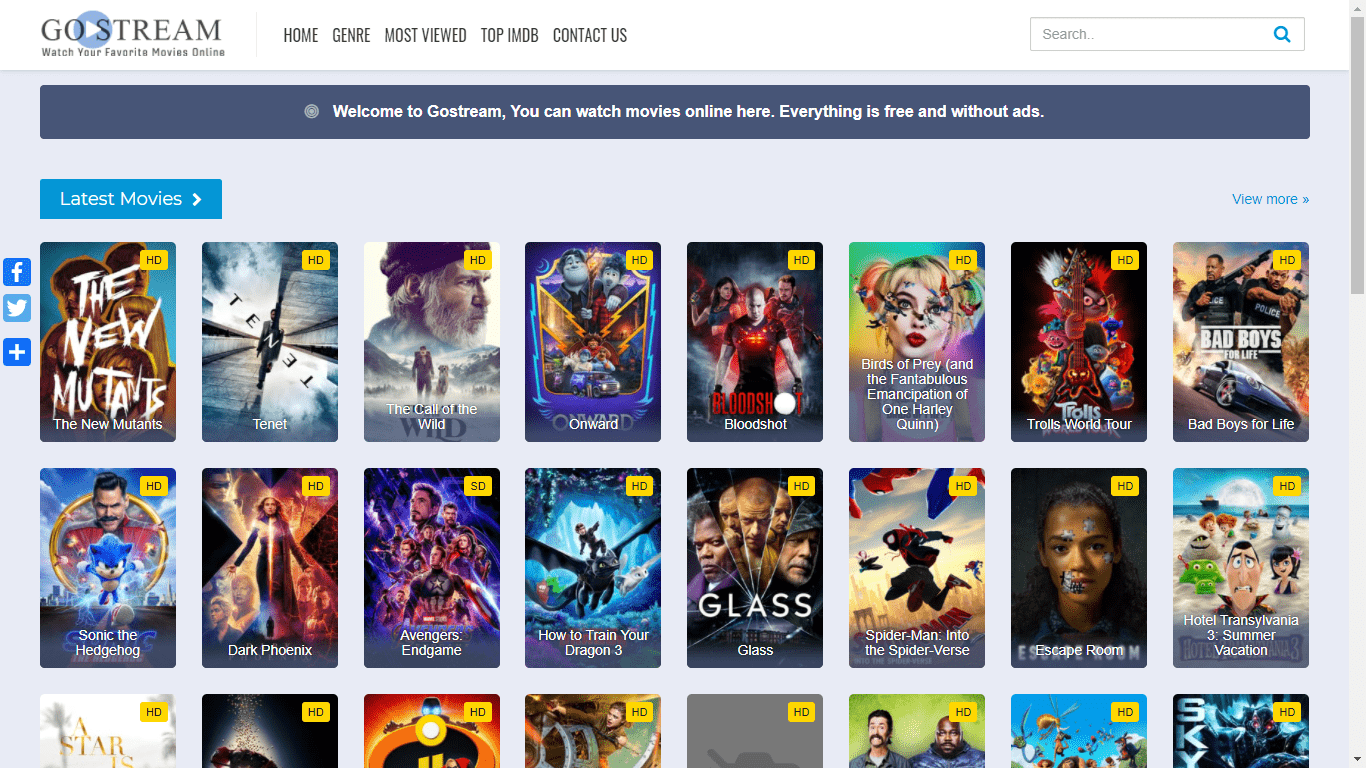Open The Call of the Wild poster
Image resolution: width=1366 pixels, height=768 pixels.
(x=432, y=342)
